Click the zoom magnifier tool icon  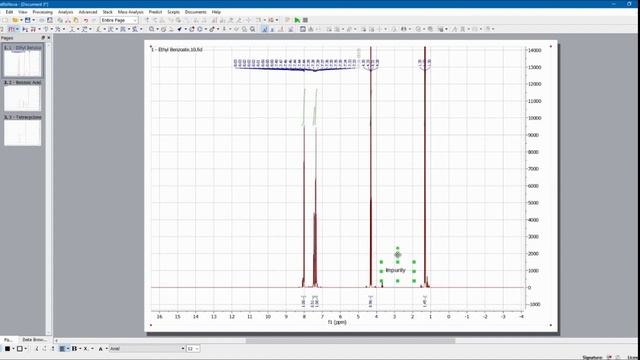[151, 29]
